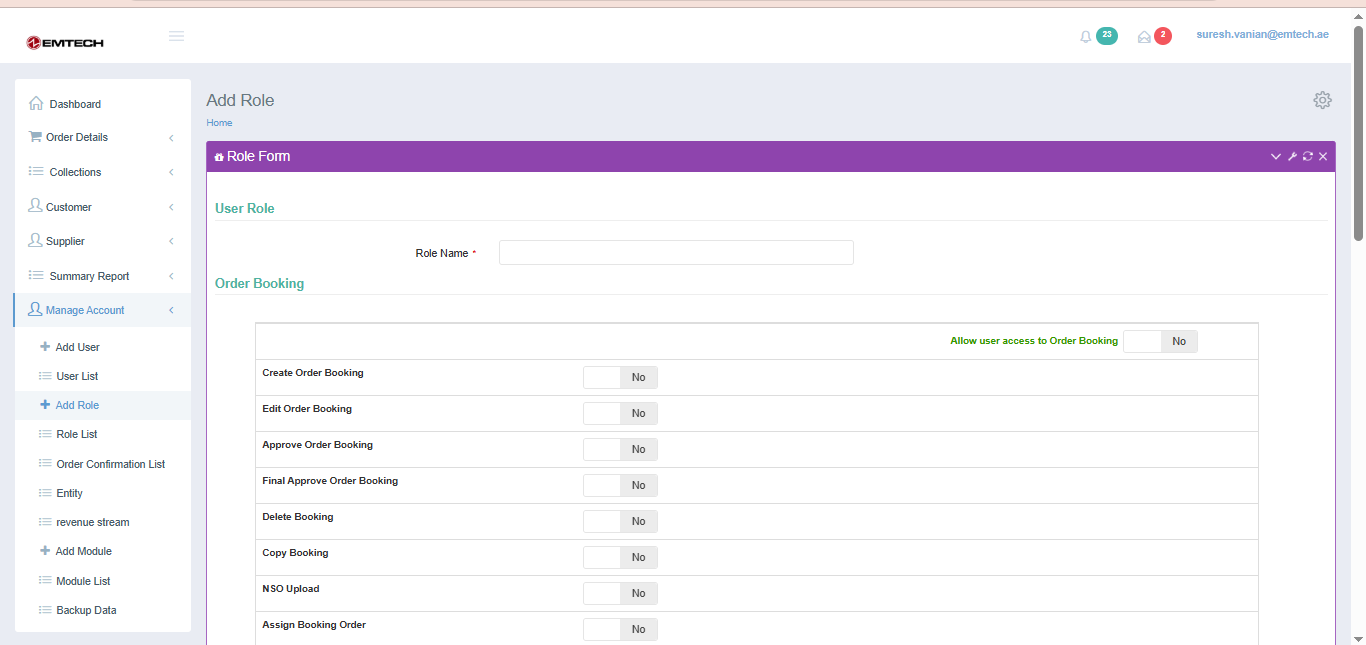Viewport: 1366px width, 645px height.
Task: Click the notification bell icon
Action: click(x=1086, y=37)
